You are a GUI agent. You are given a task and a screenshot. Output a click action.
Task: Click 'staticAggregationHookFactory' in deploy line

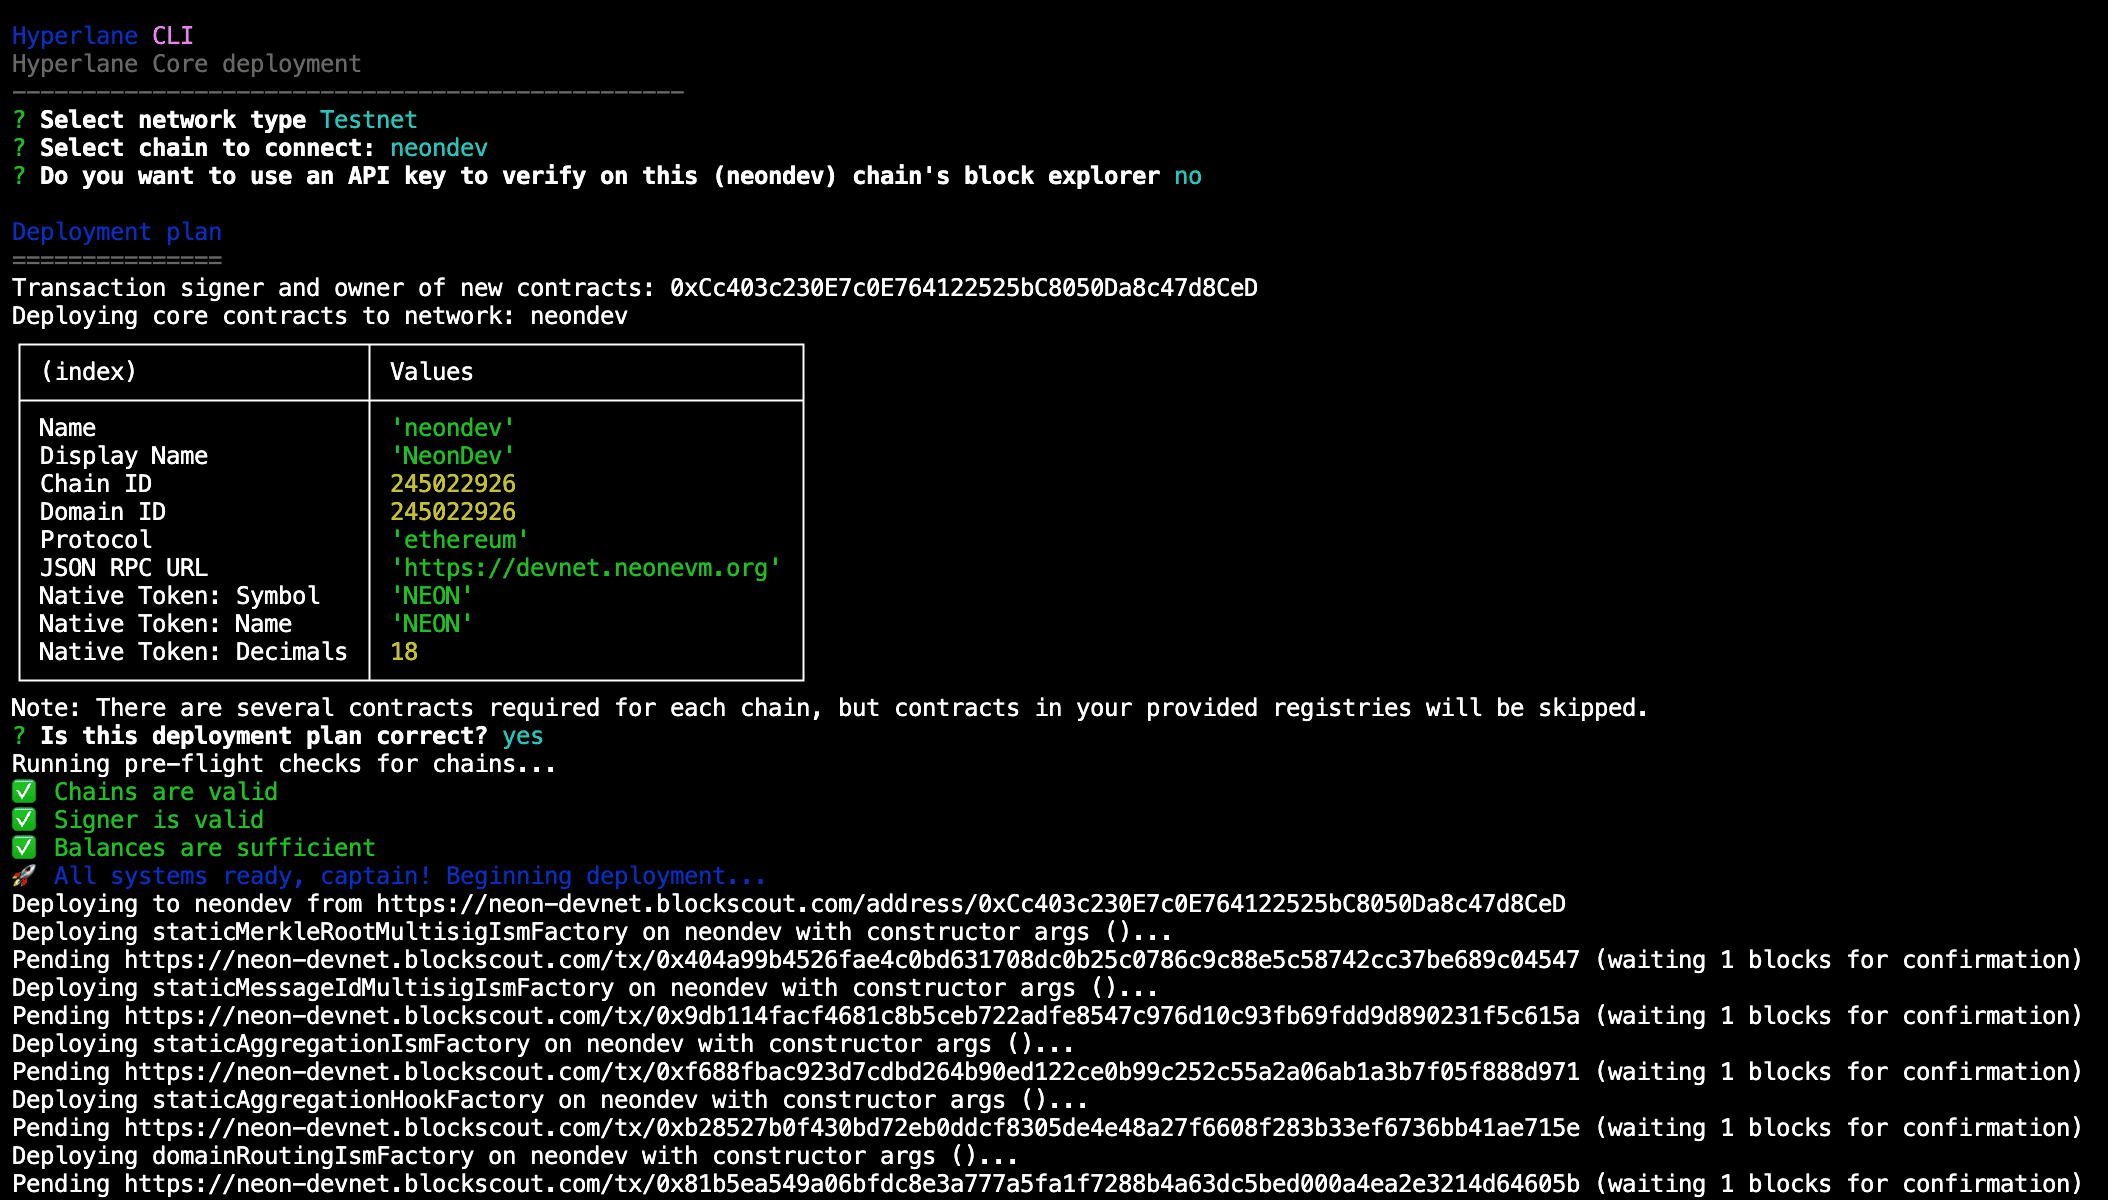point(347,1100)
